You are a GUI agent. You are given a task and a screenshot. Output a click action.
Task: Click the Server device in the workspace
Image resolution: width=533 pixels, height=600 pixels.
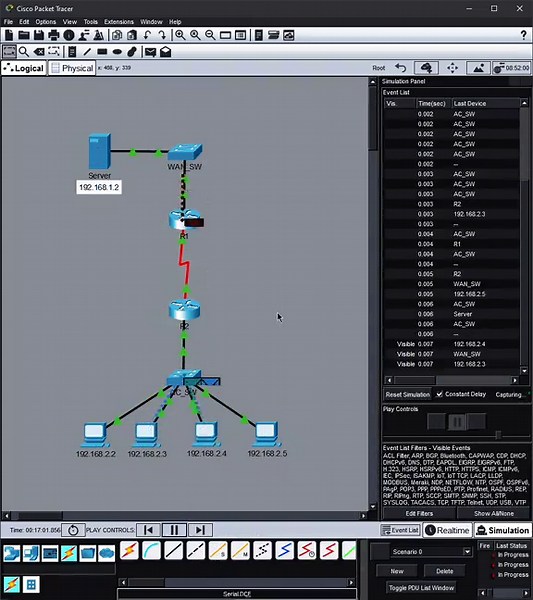click(x=99, y=152)
